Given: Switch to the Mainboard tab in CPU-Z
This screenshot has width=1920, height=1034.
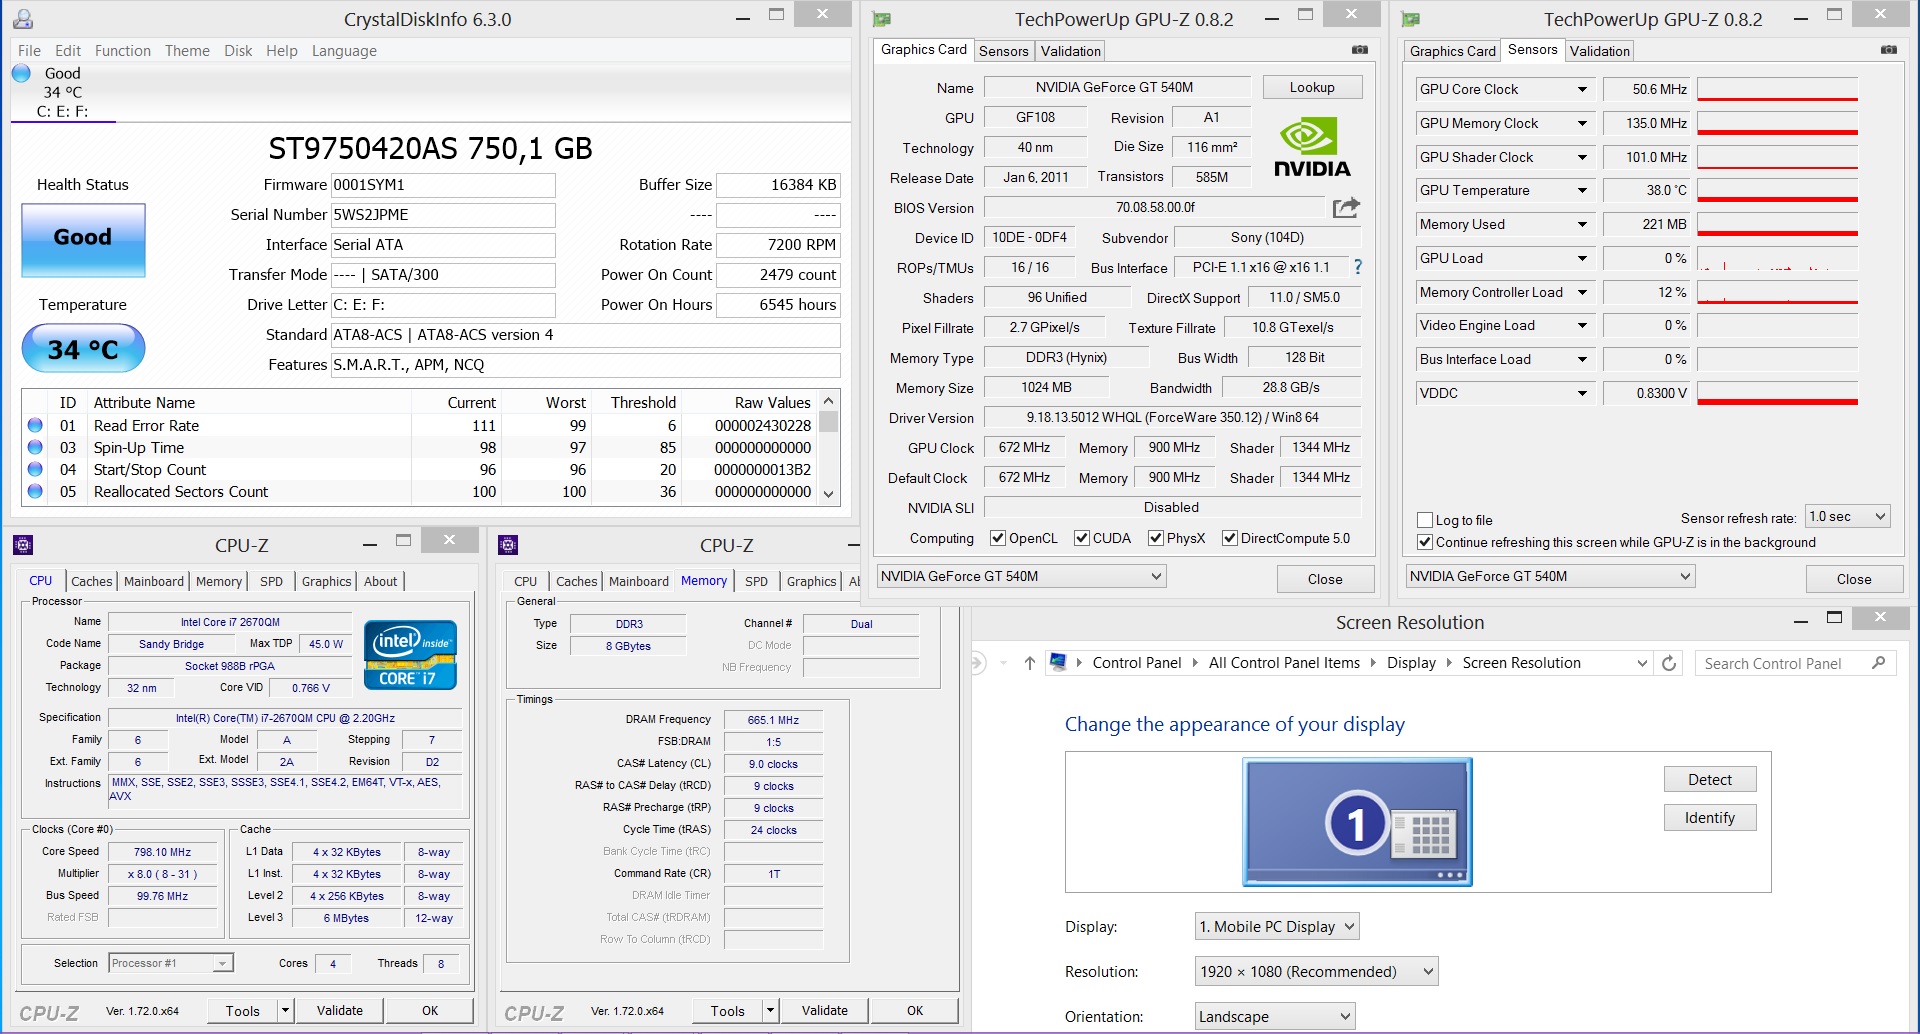Looking at the screenshot, I should tap(153, 581).
